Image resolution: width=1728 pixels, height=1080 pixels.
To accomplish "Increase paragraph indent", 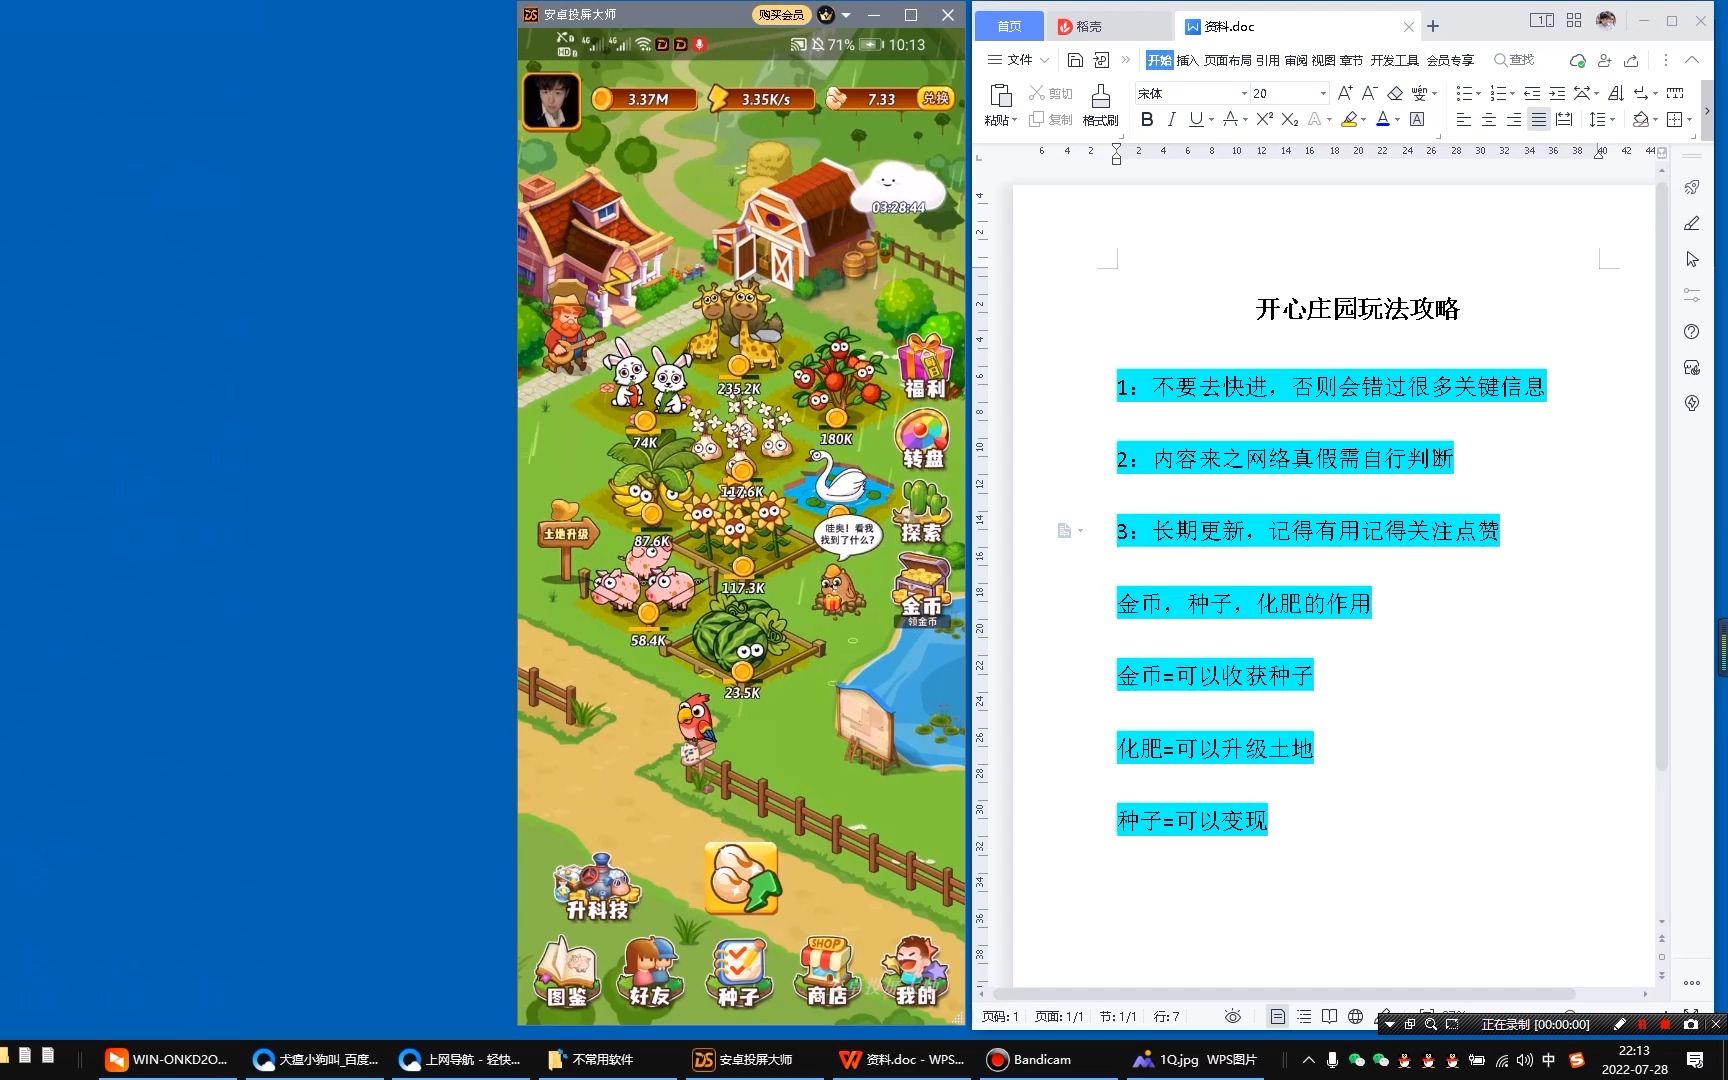I will coord(1557,93).
